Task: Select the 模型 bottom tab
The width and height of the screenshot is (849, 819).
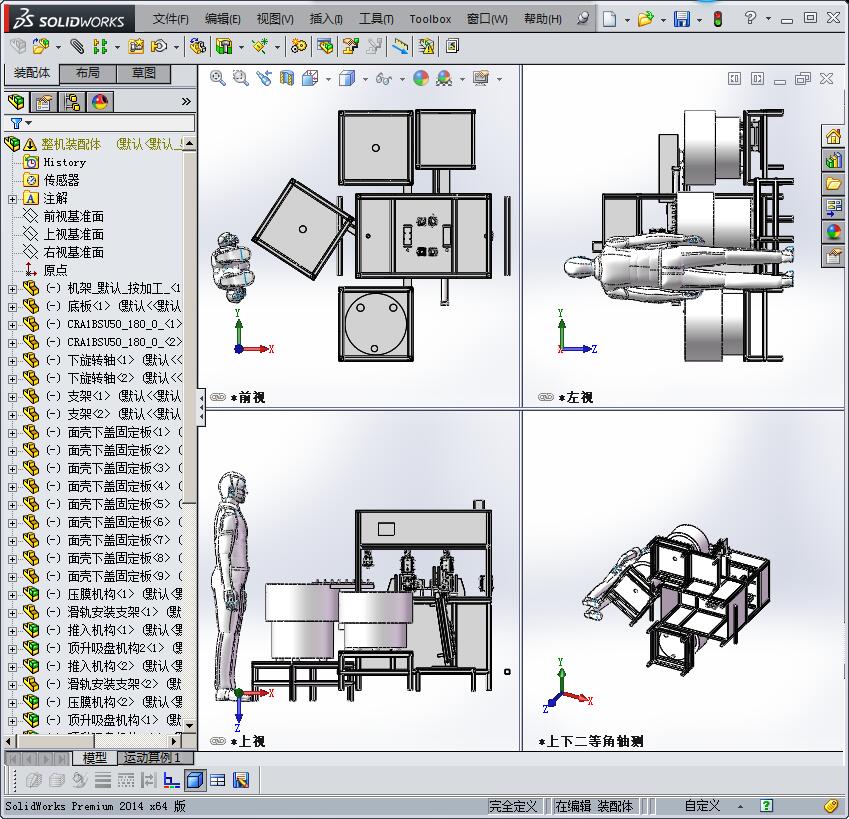Action: (x=95, y=758)
